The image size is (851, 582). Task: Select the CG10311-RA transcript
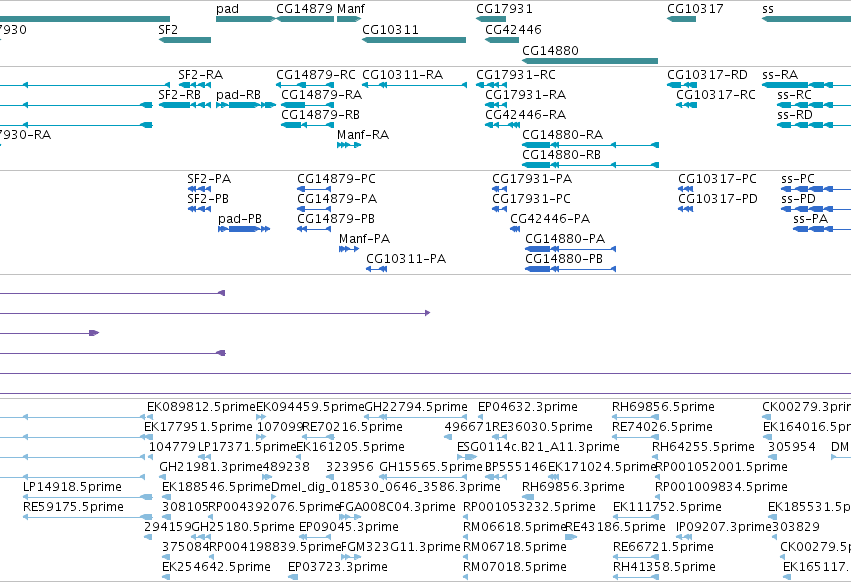click(x=414, y=85)
